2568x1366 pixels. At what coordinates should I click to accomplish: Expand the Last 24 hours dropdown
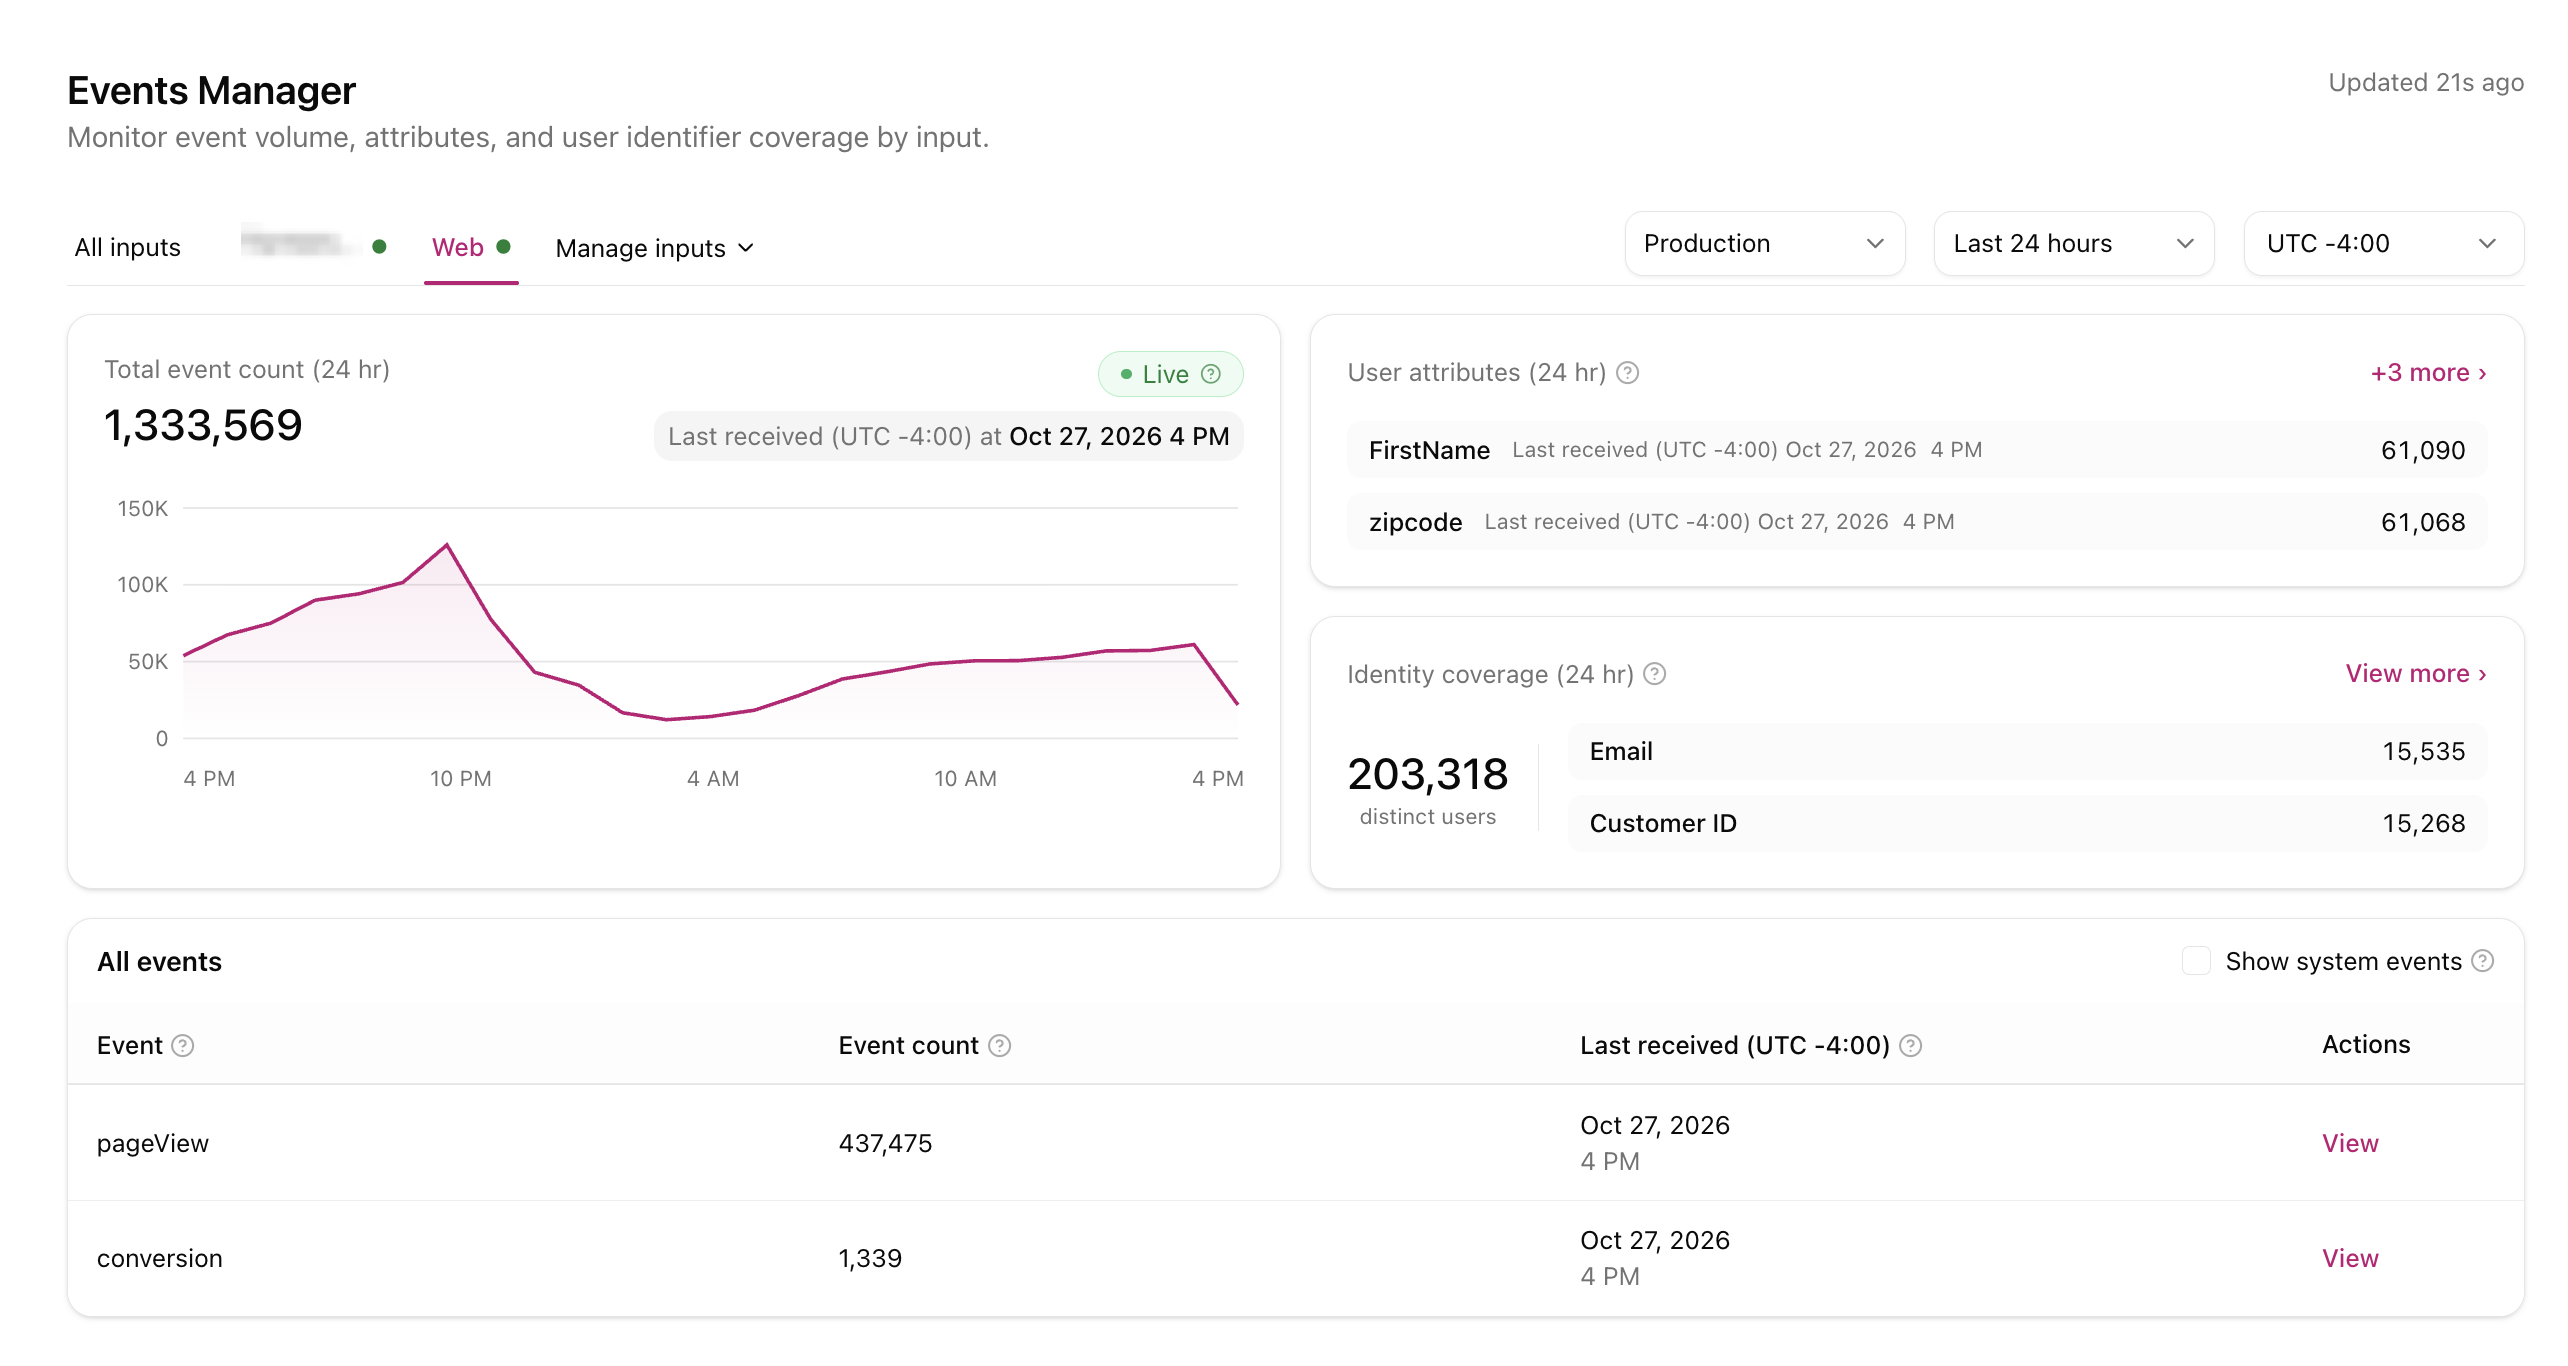[x=2074, y=244]
